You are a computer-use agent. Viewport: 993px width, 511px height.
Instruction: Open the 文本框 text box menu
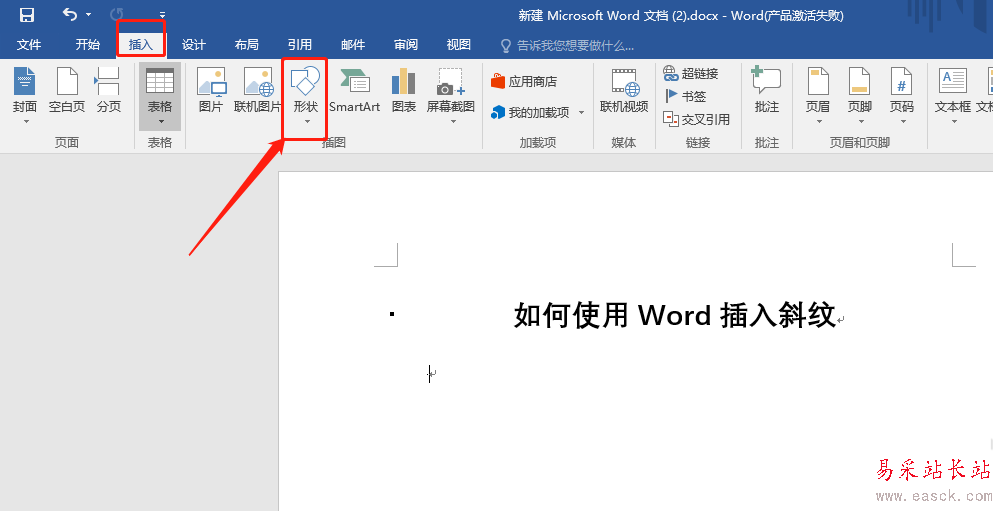tap(952, 95)
